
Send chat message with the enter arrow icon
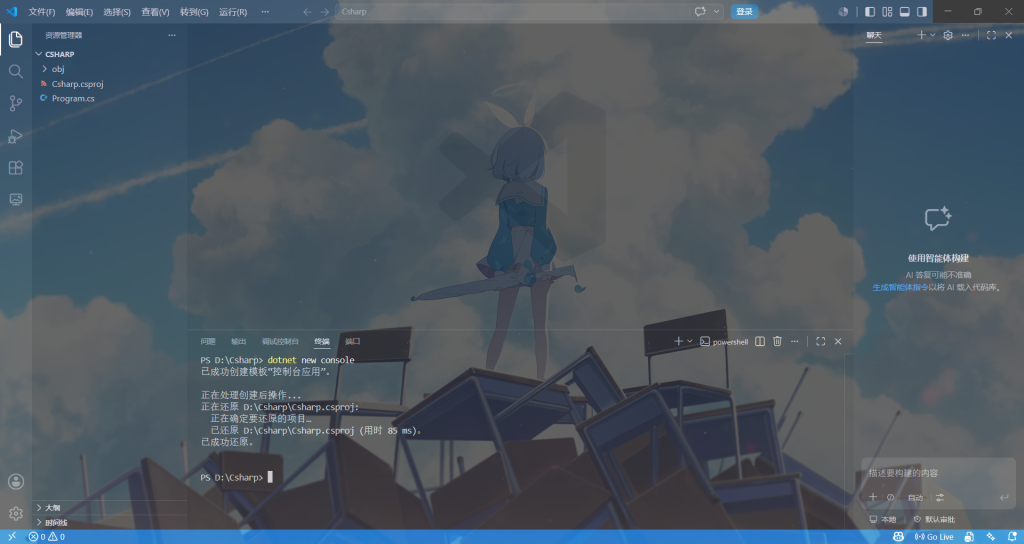point(1004,497)
